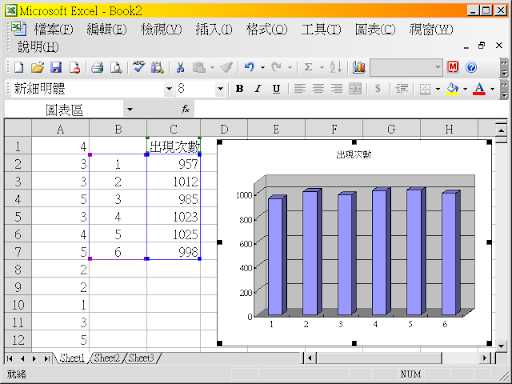Click the Merge and Center icon
The height and width of the screenshot is (384, 512).
pyautogui.click(x=355, y=89)
